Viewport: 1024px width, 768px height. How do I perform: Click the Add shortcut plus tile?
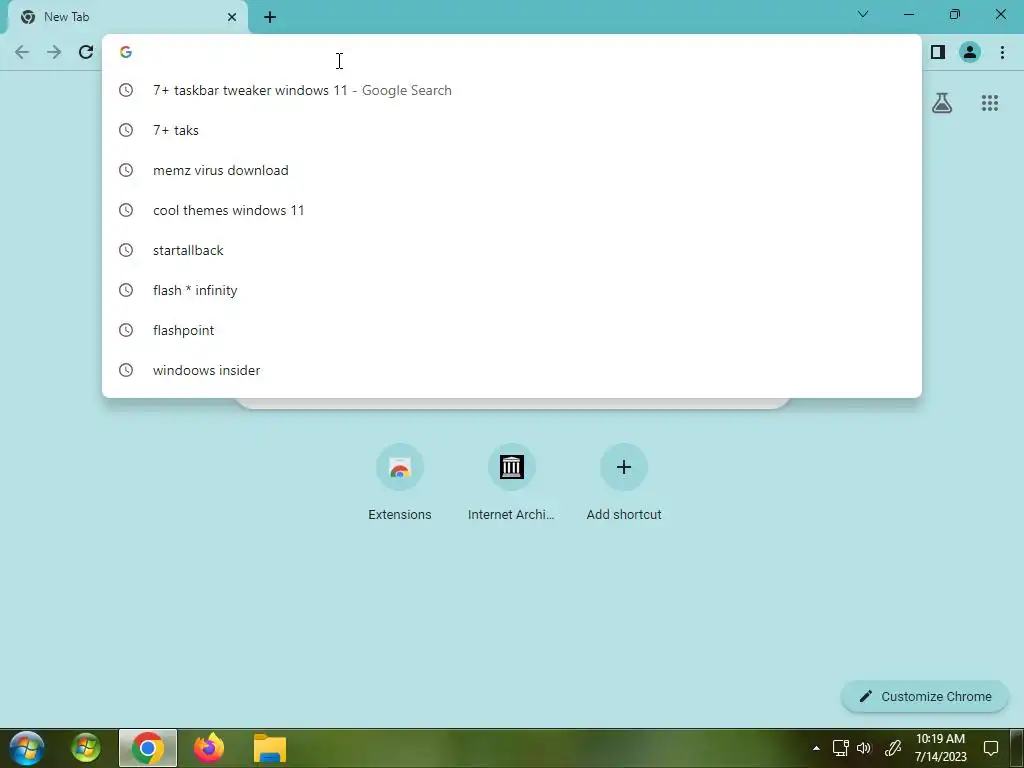(x=624, y=482)
